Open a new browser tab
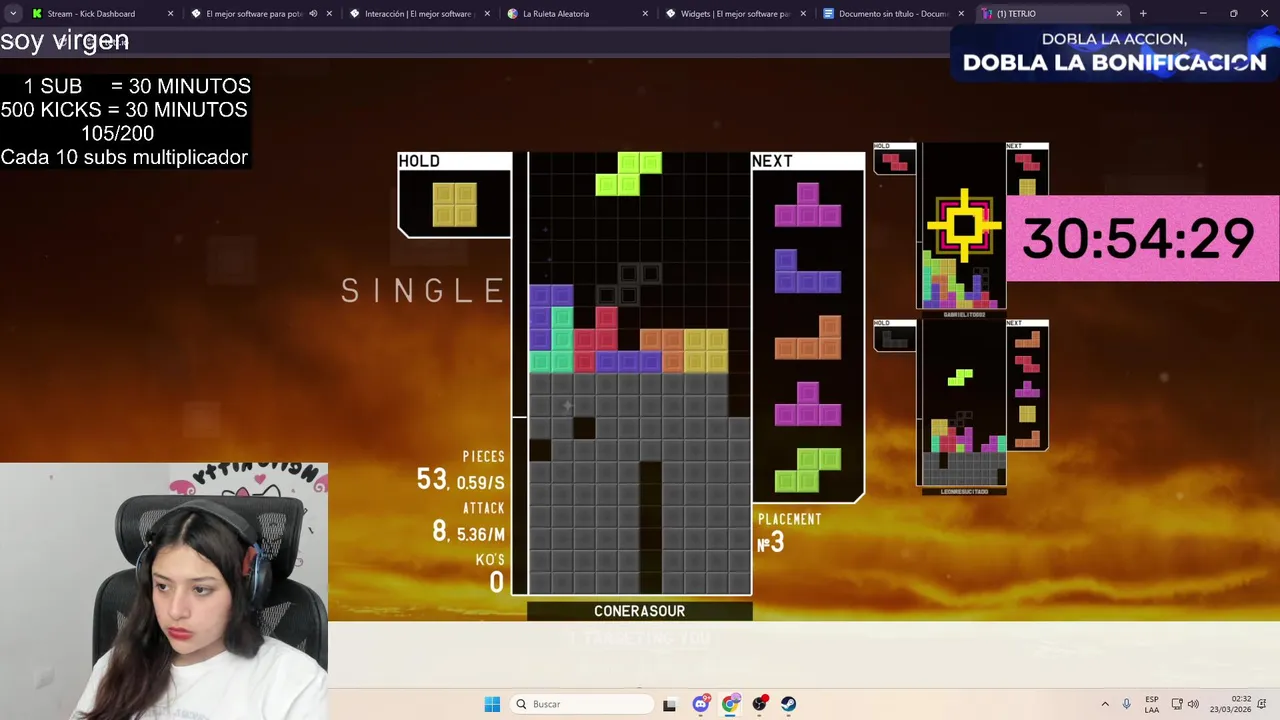1280x720 pixels. pyautogui.click(x=1143, y=14)
